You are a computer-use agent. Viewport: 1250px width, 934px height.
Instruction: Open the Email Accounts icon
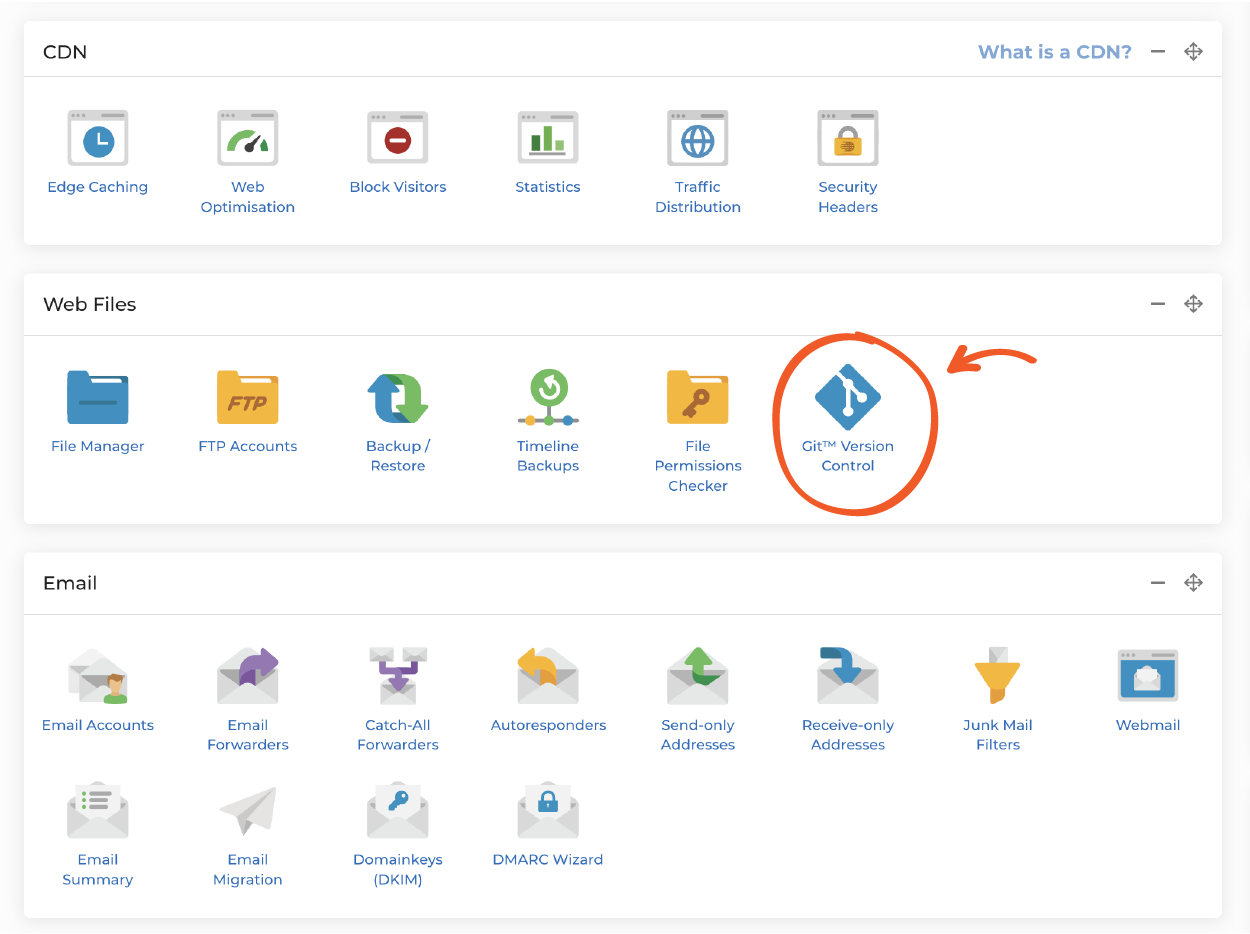click(x=98, y=676)
